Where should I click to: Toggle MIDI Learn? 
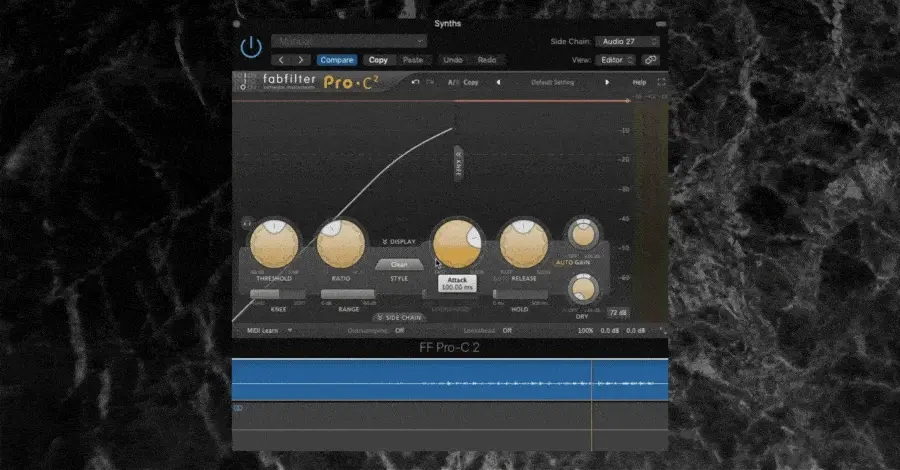[x=262, y=331]
